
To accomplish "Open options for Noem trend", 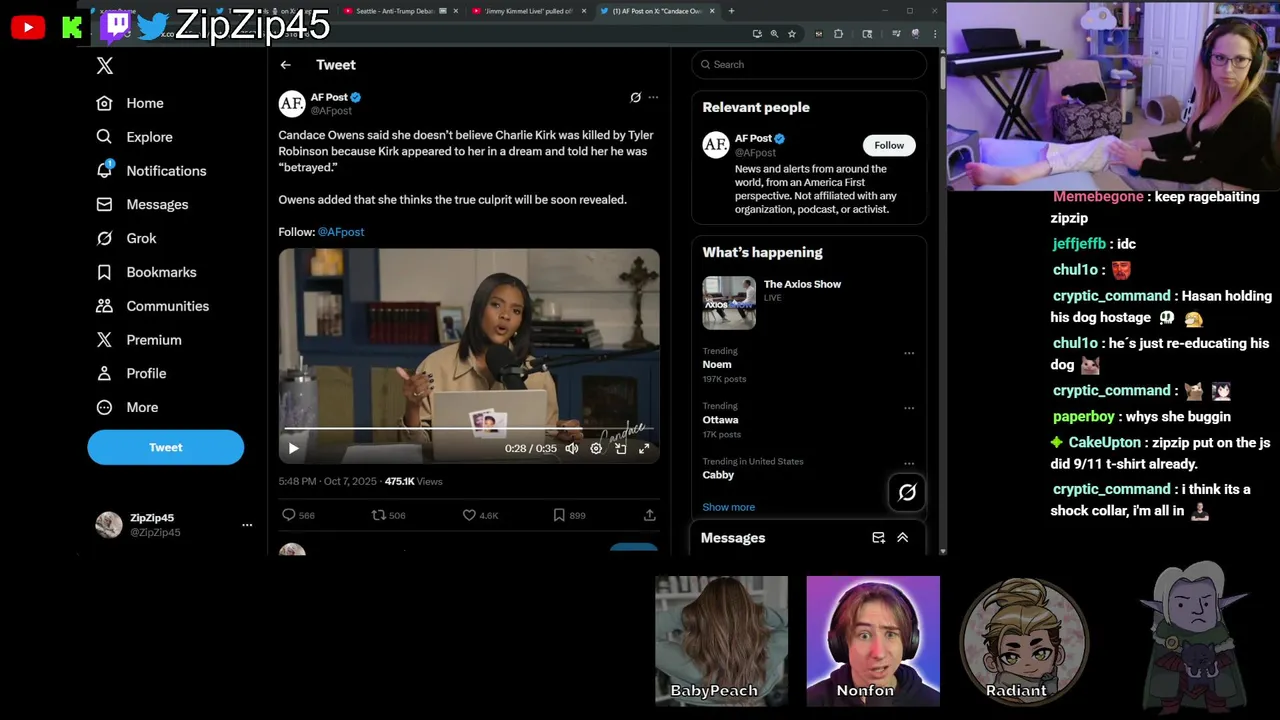I will (x=909, y=353).
